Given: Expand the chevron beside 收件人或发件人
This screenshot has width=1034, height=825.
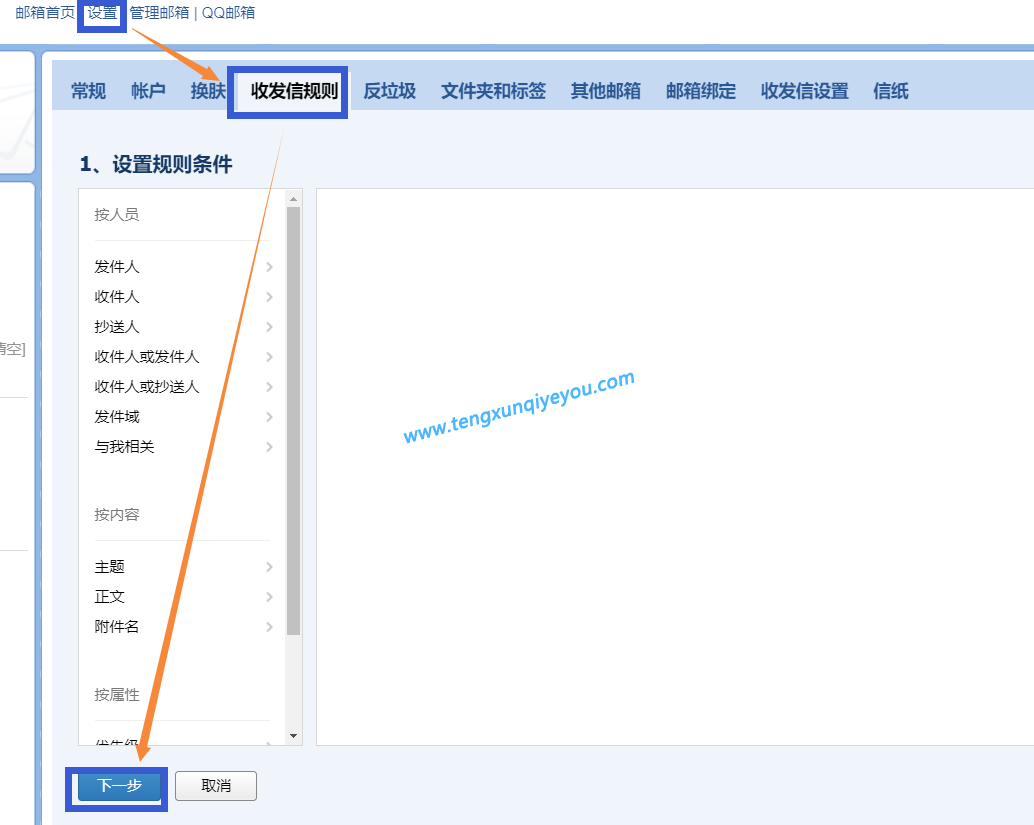Looking at the screenshot, I should click(269, 357).
